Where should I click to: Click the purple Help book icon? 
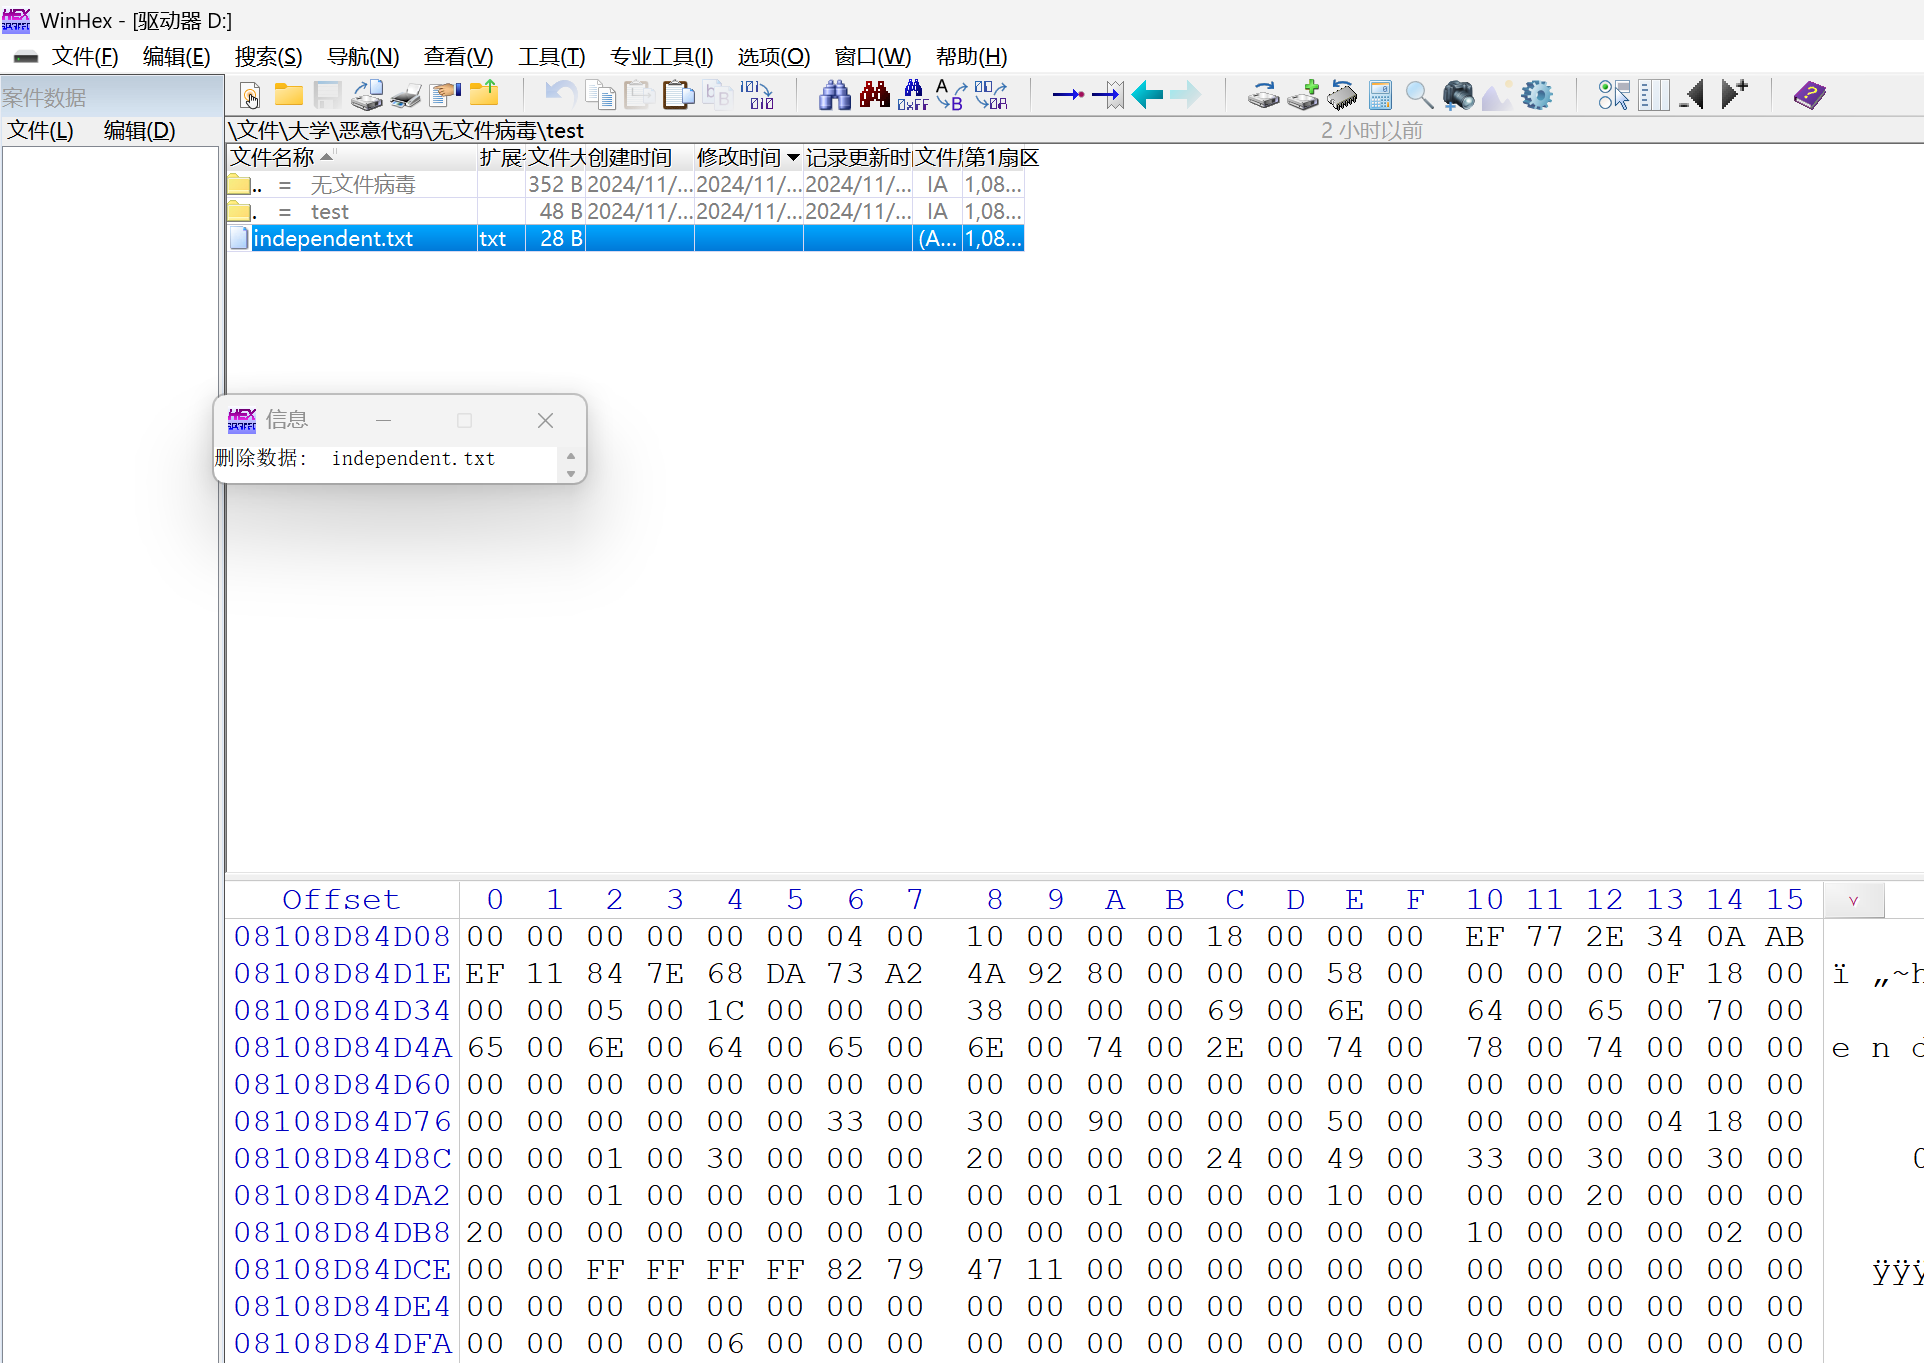(x=1809, y=96)
